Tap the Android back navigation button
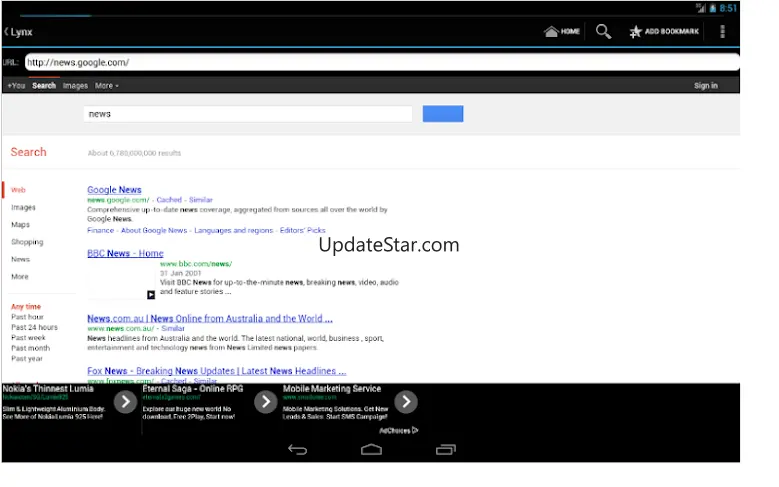 pyautogui.click(x=298, y=450)
